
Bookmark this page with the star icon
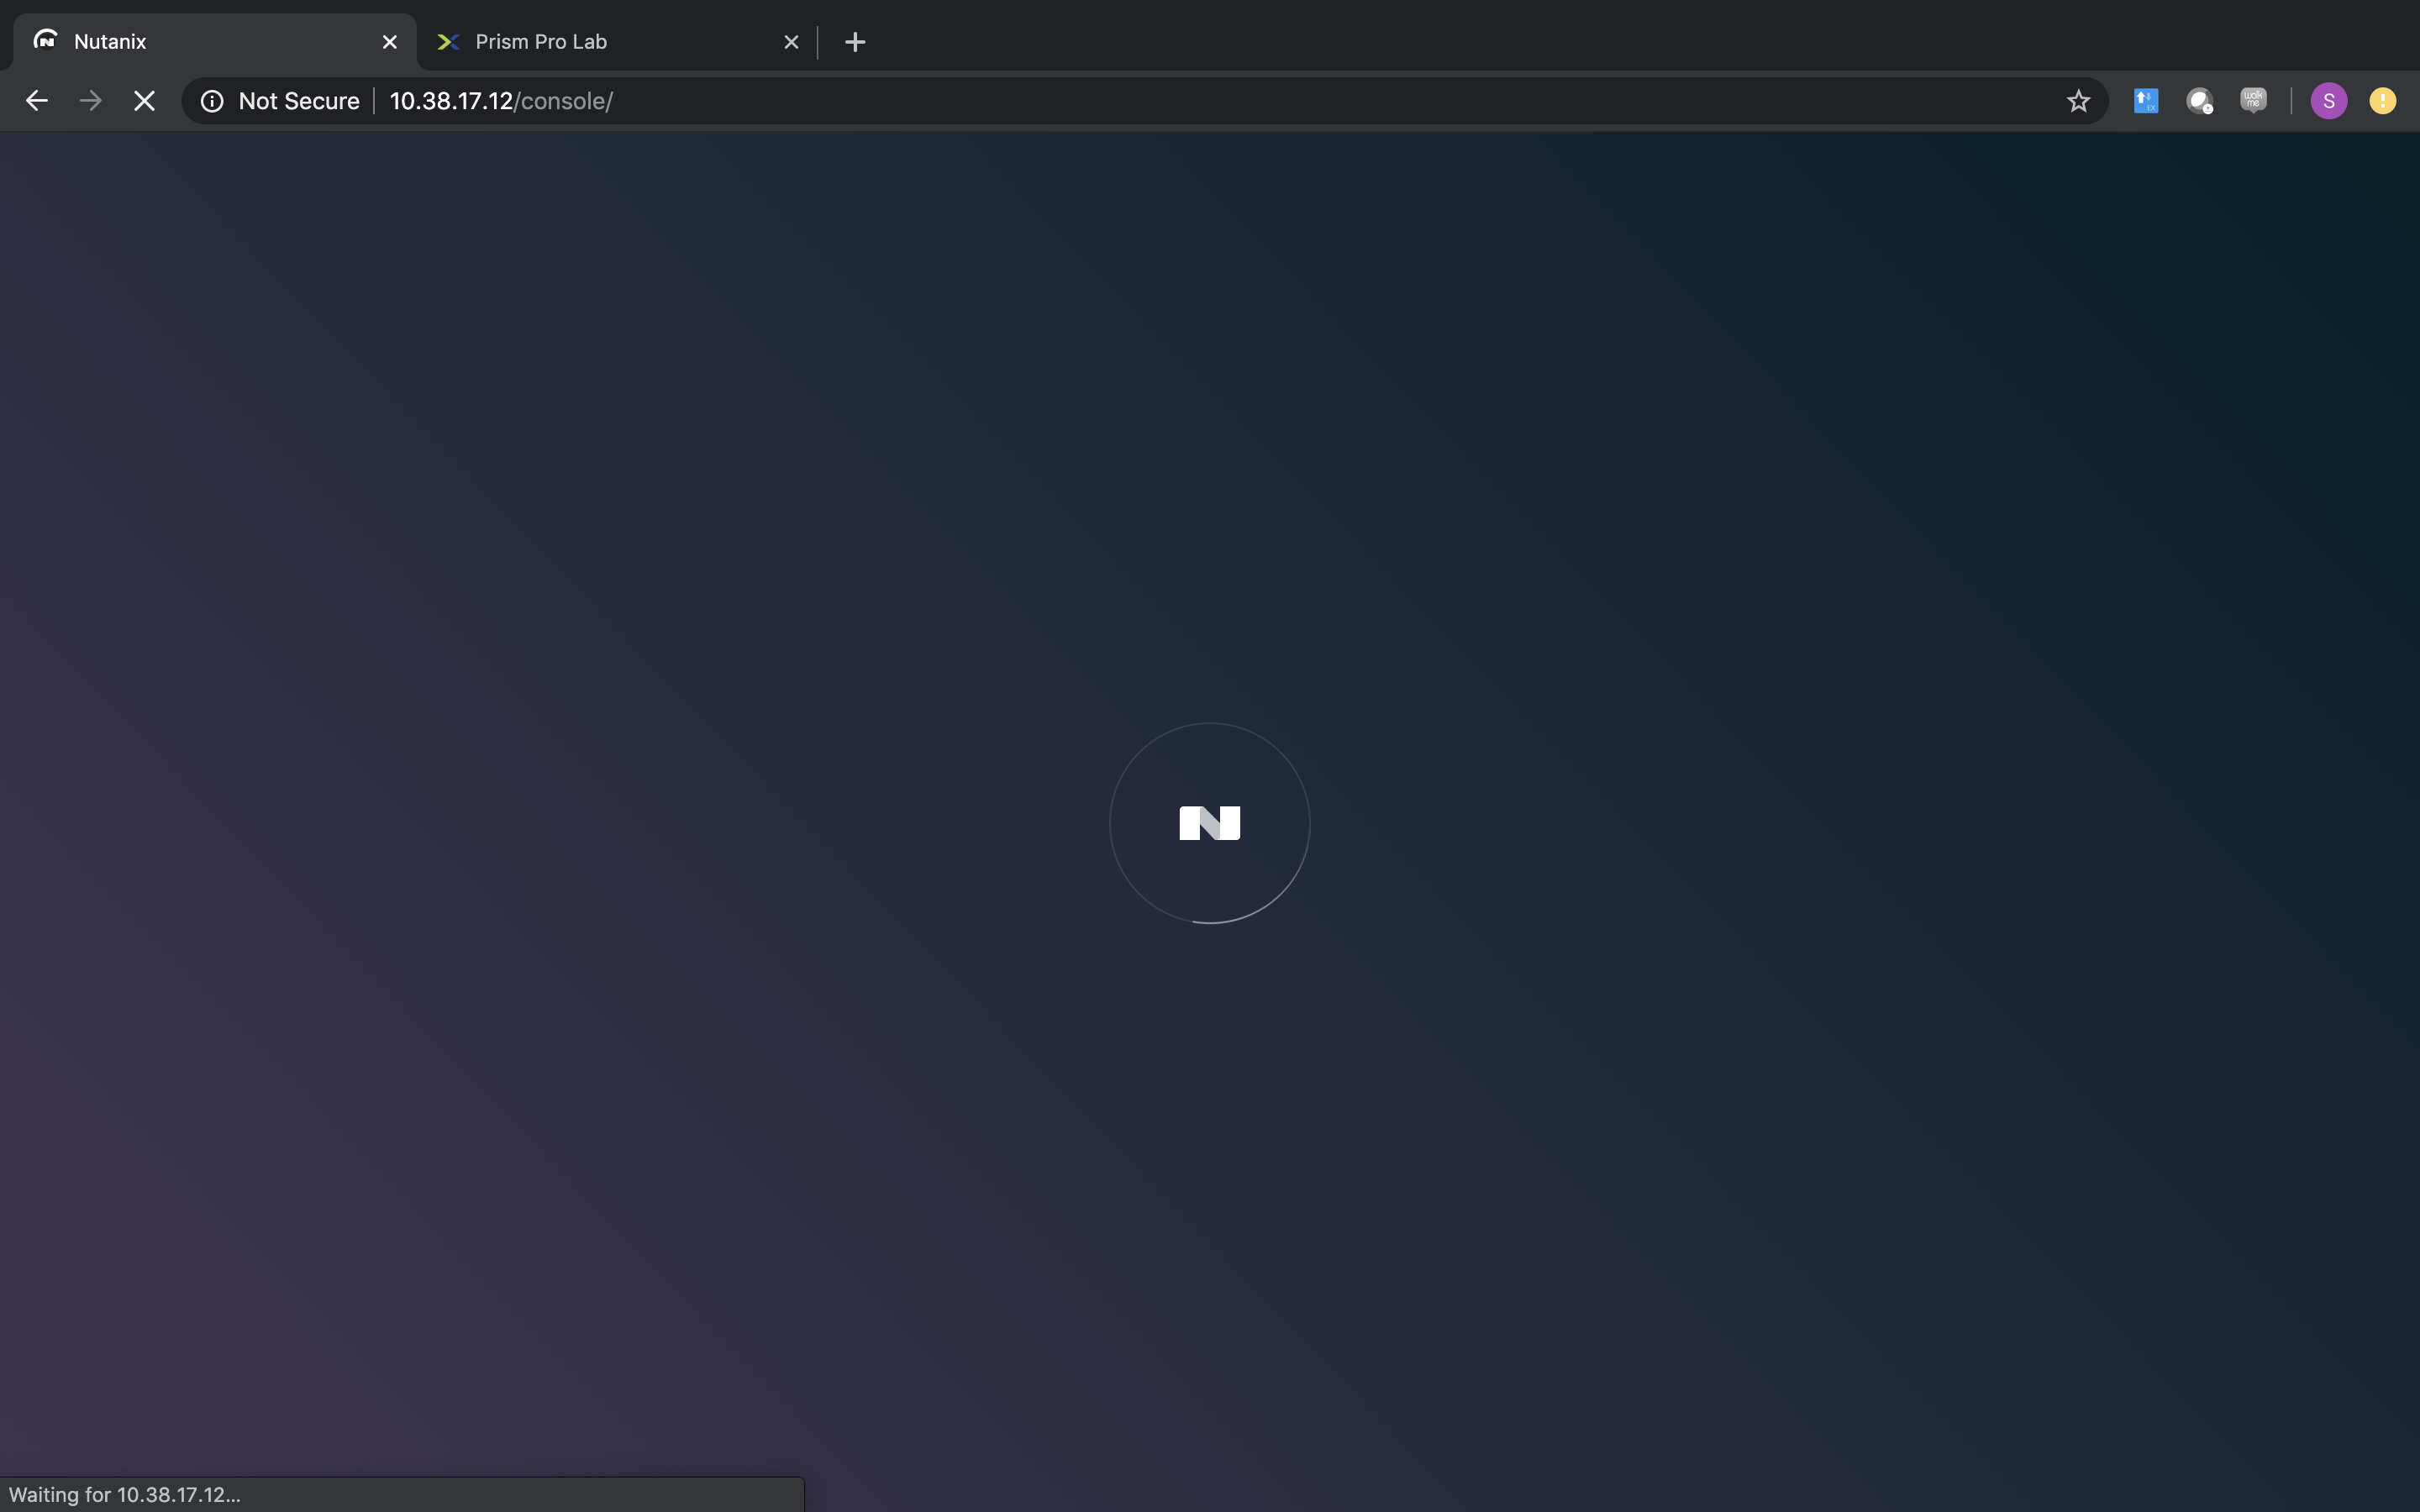(2079, 101)
